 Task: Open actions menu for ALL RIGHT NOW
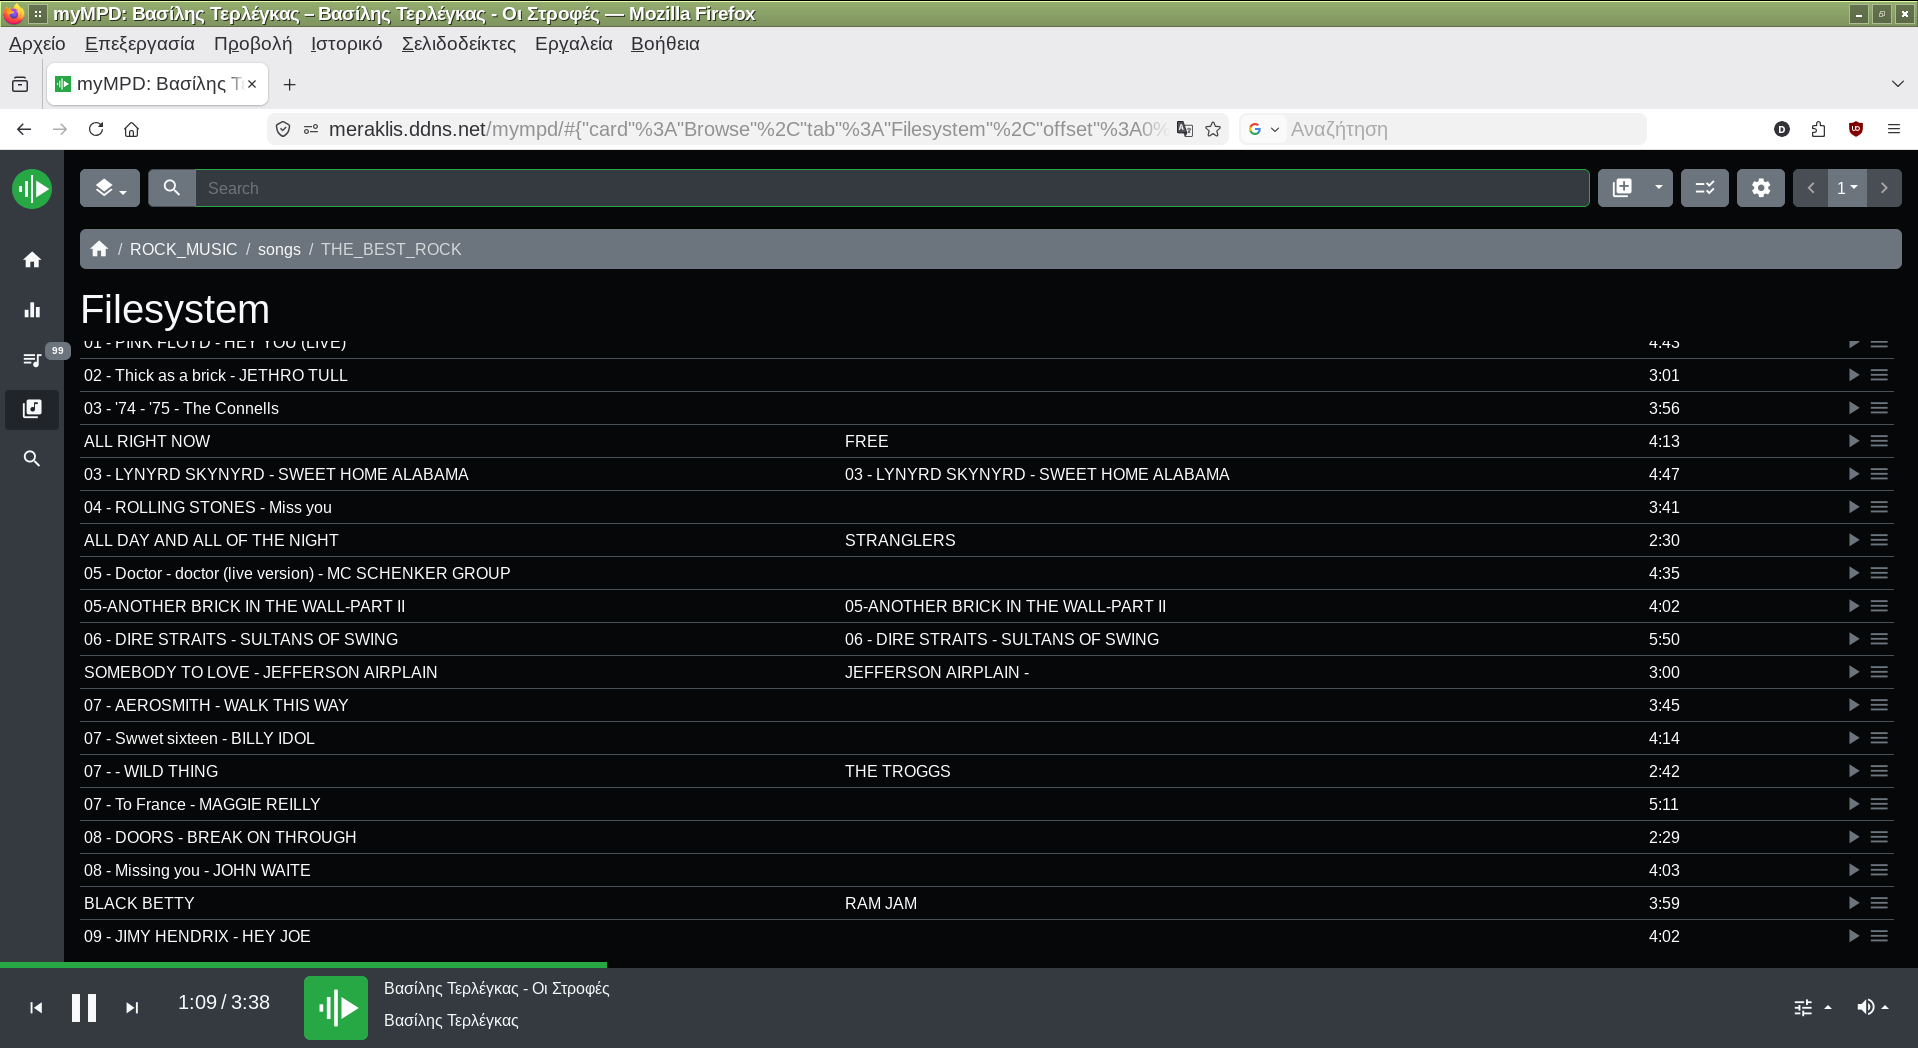pyautogui.click(x=1879, y=441)
